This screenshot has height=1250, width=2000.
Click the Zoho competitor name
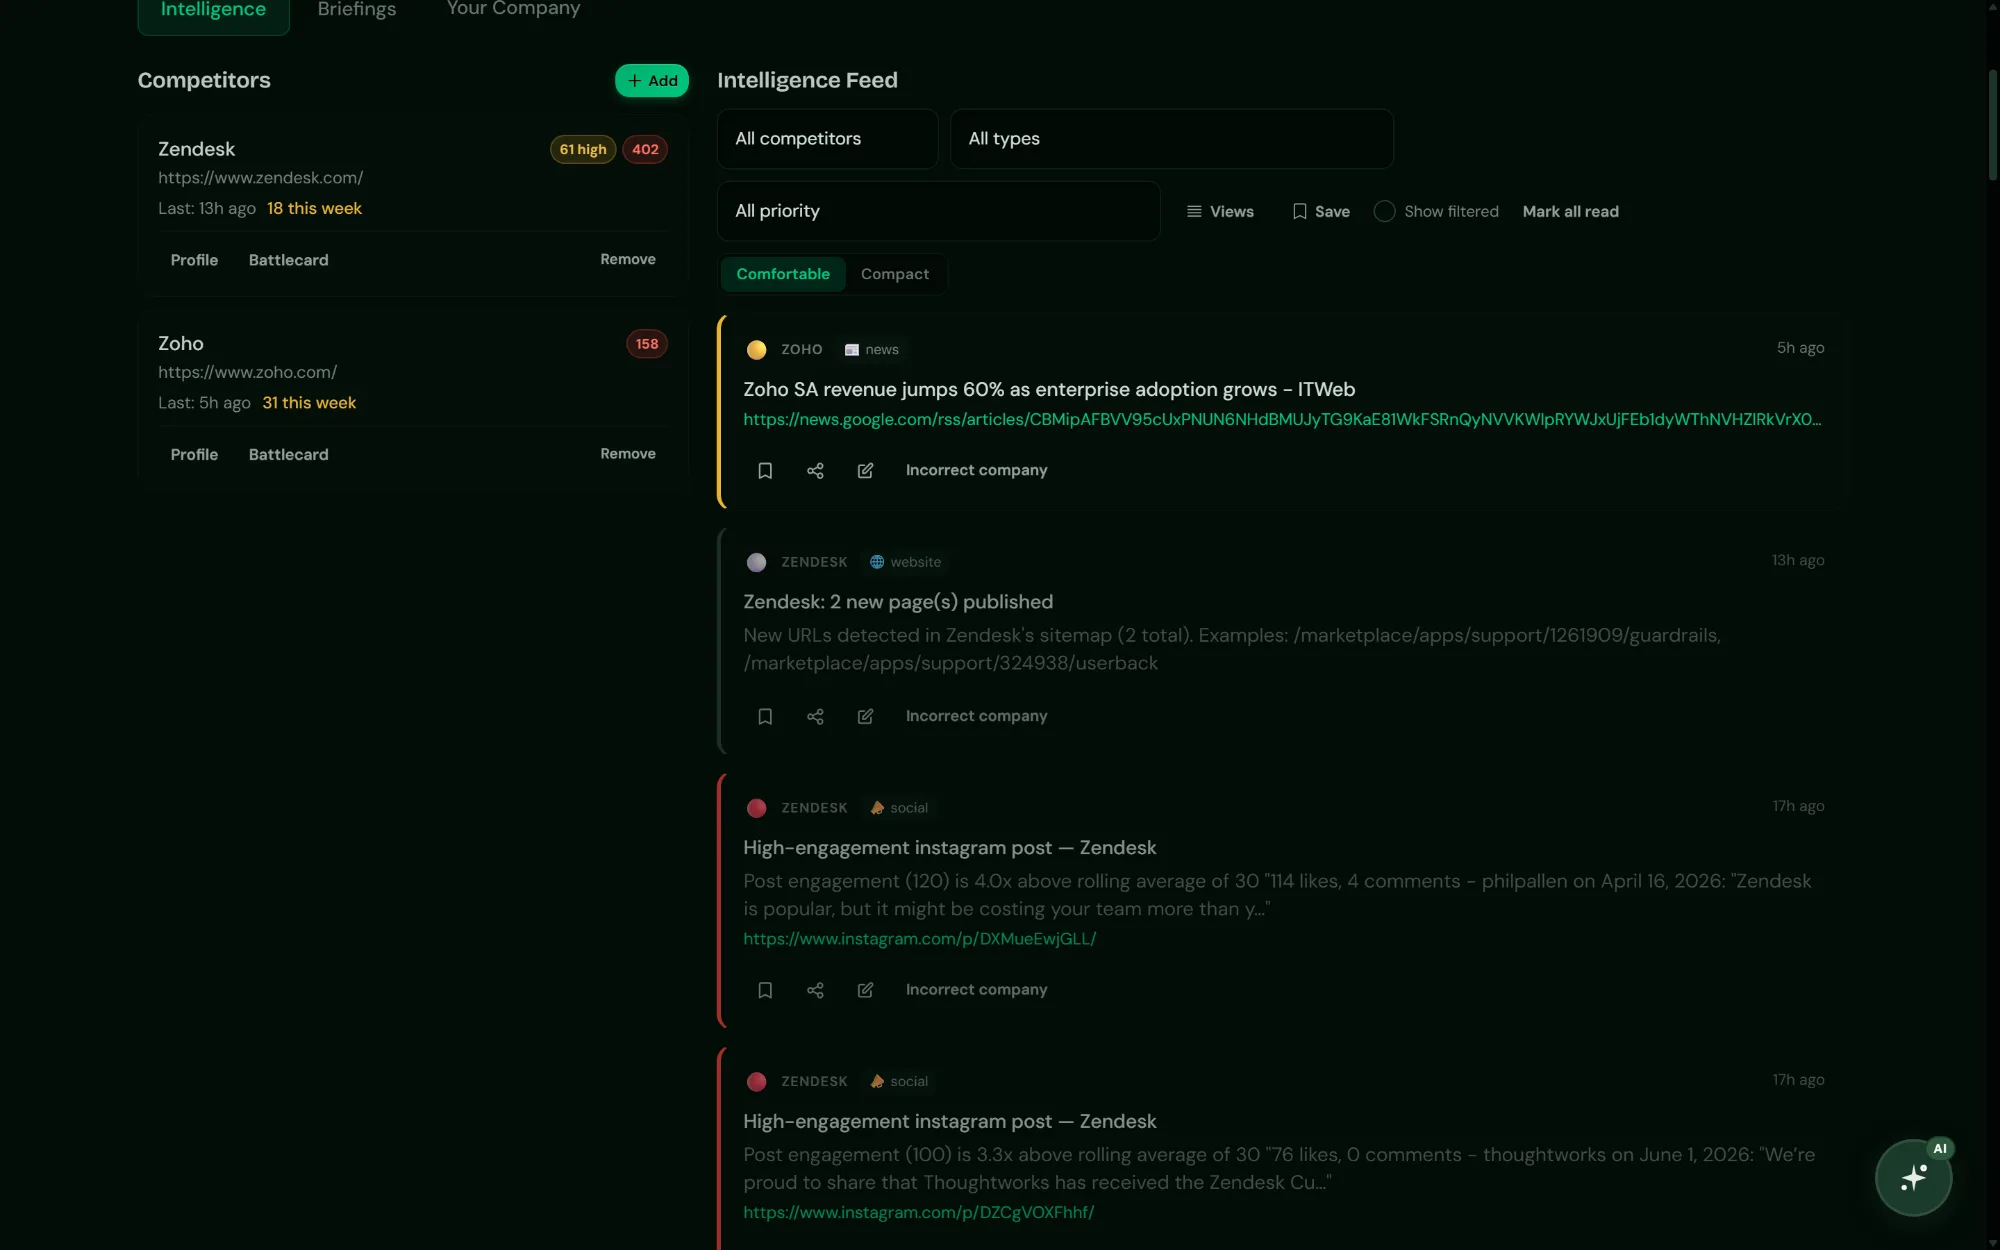pyautogui.click(x=180, y=344)
